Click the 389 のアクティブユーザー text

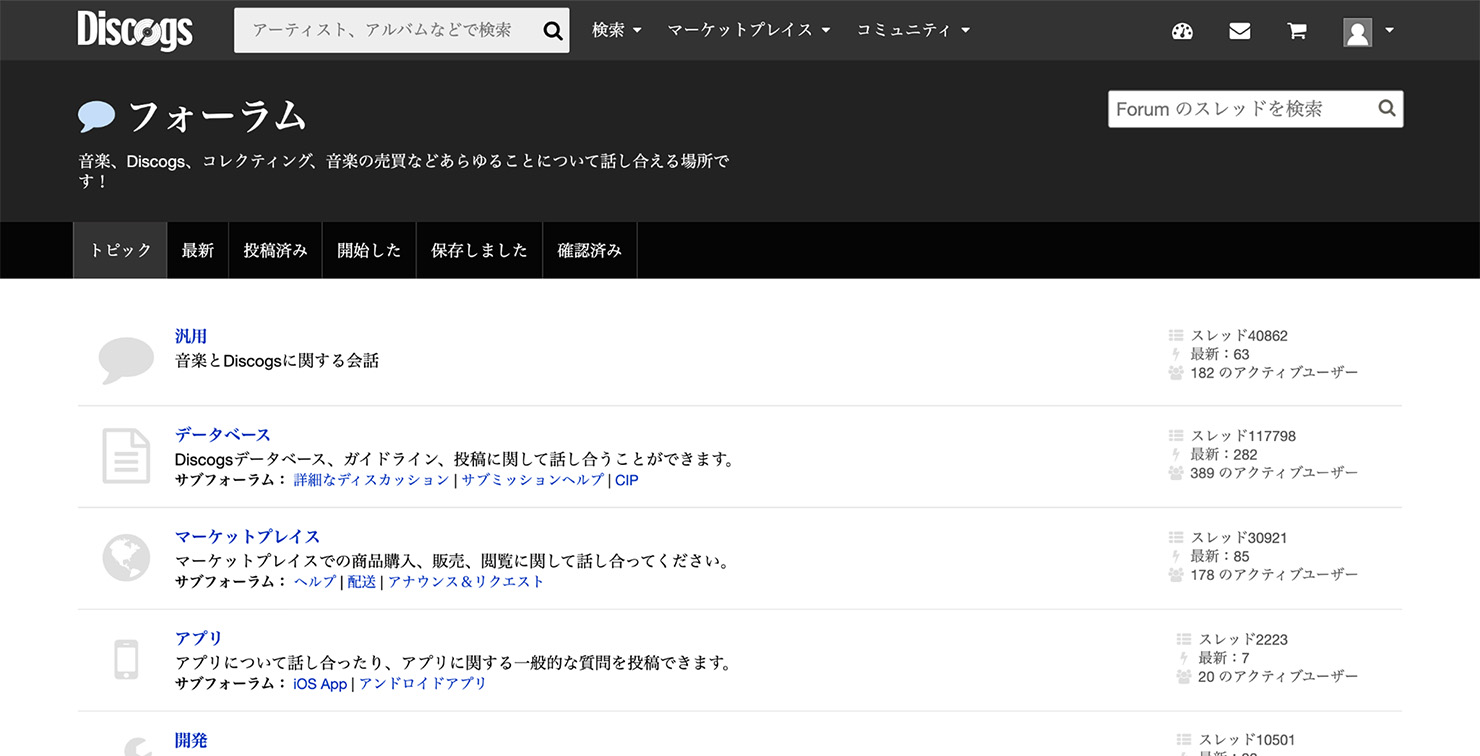1274,473
